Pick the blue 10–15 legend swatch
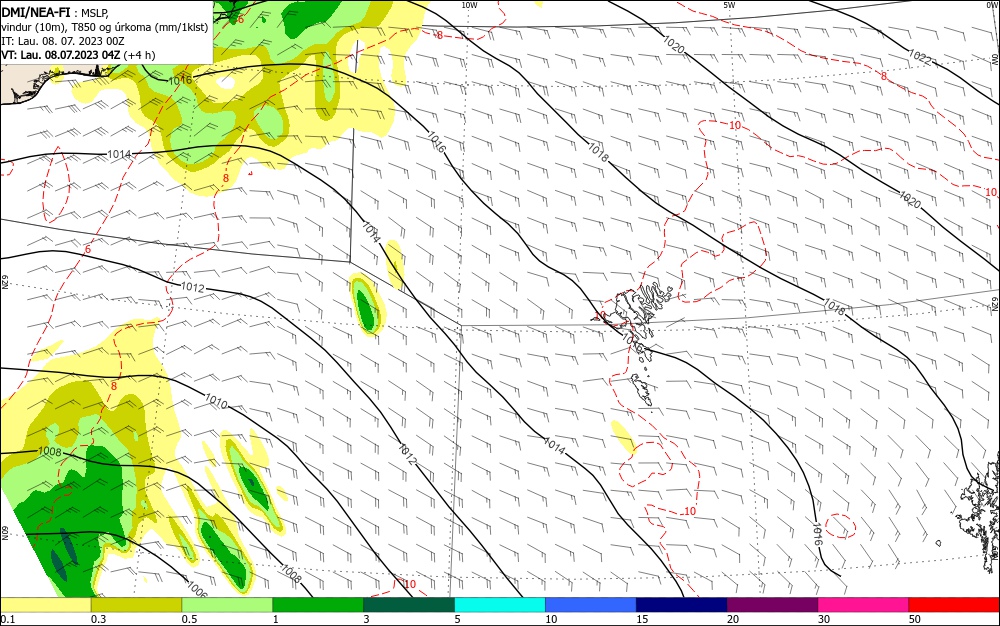The width and height of the screenshot is (1000, 626). (x=591, y=605)
